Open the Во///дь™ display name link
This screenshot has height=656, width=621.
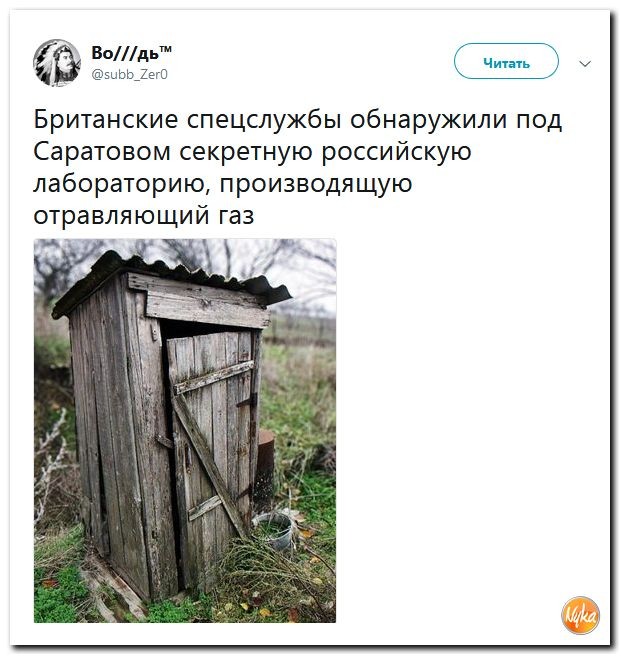pyautogui.click(x=131, y=53)
